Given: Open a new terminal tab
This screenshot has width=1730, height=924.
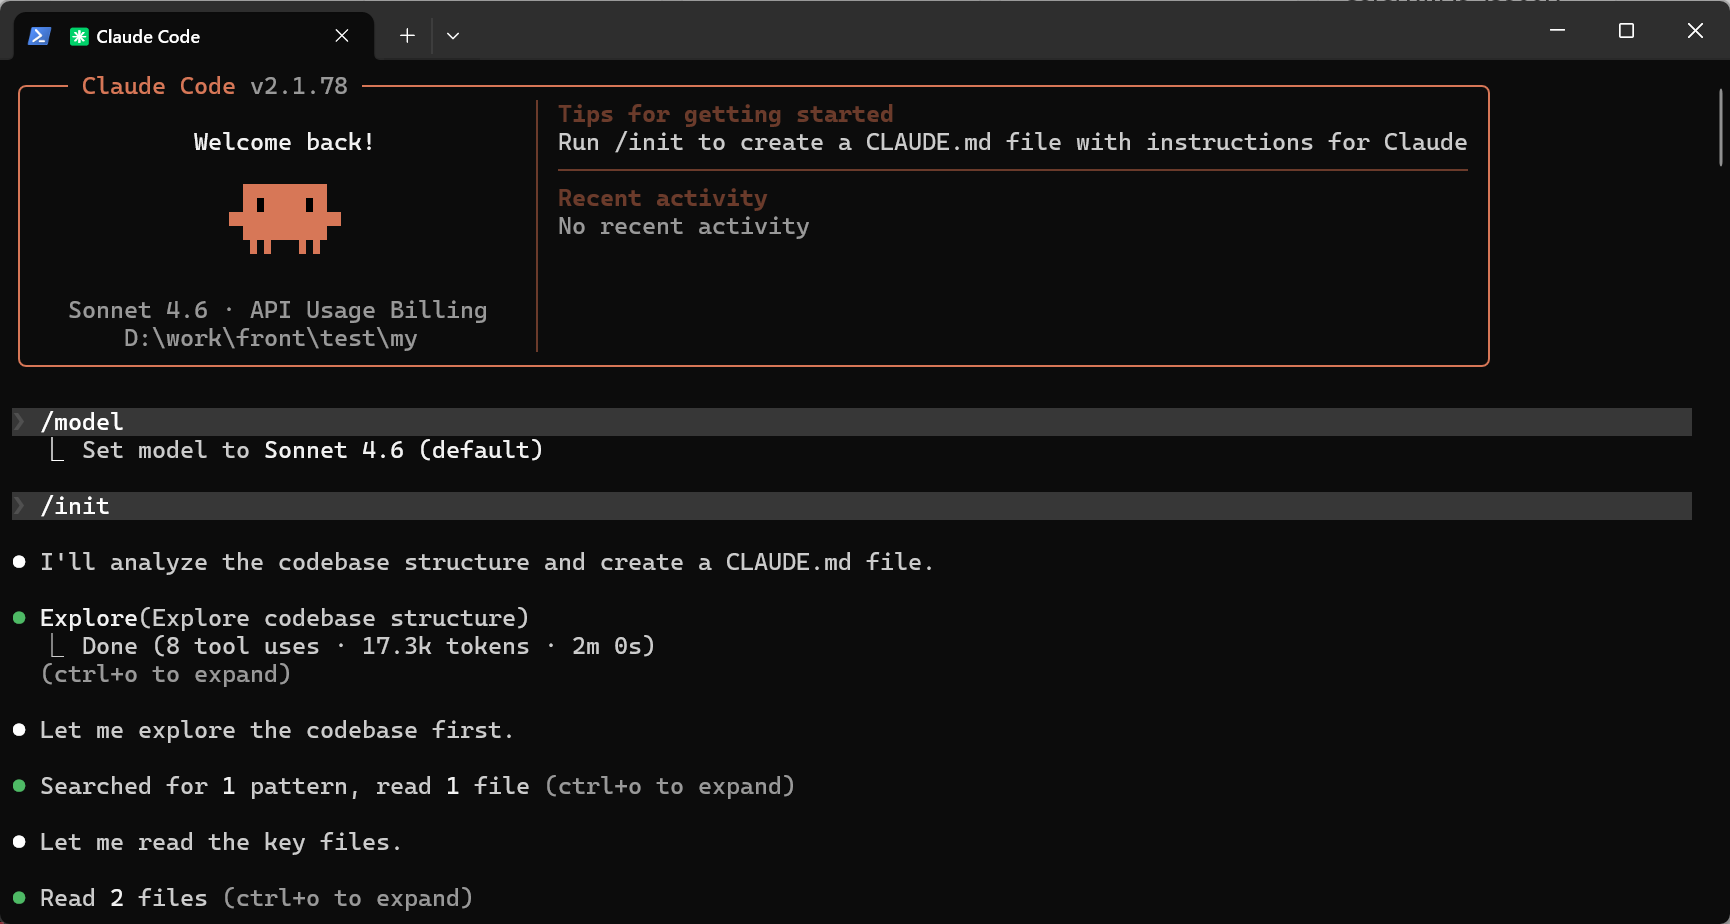Looking at the screenshot, I should [407, 36].
